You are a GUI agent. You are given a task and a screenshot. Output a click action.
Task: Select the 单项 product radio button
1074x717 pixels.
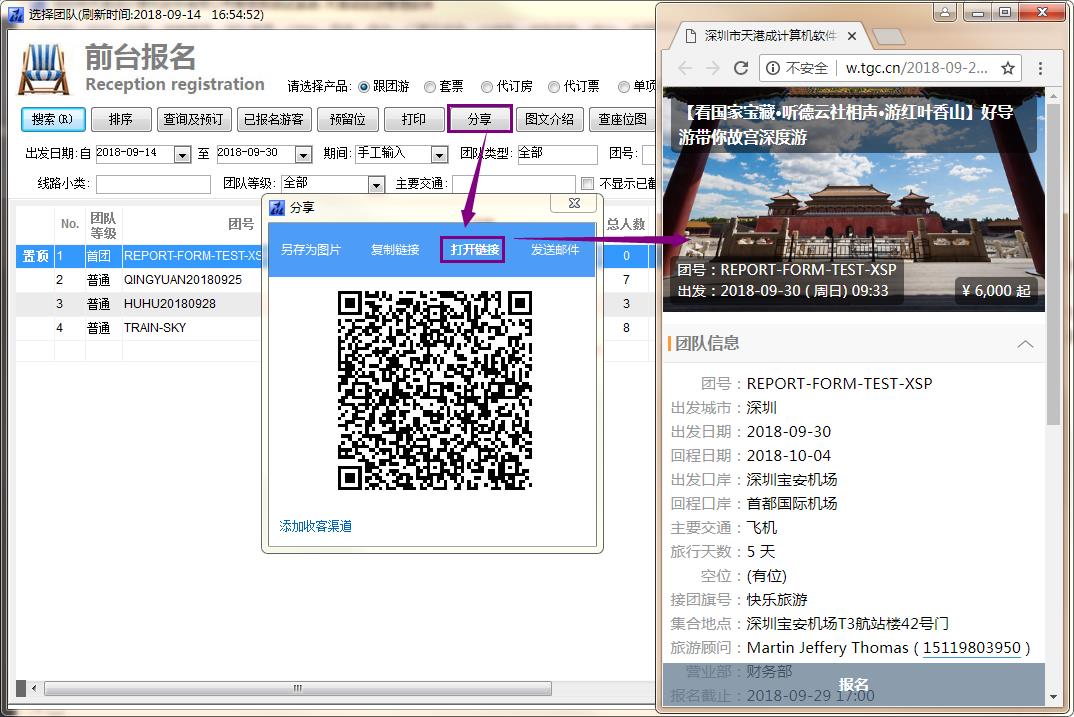pos(624,87)
